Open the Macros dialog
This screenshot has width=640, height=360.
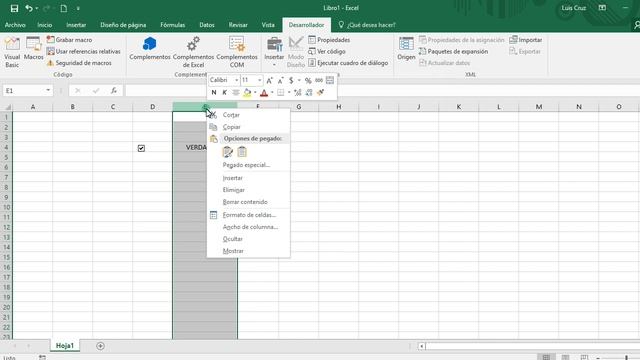point(33,49)
